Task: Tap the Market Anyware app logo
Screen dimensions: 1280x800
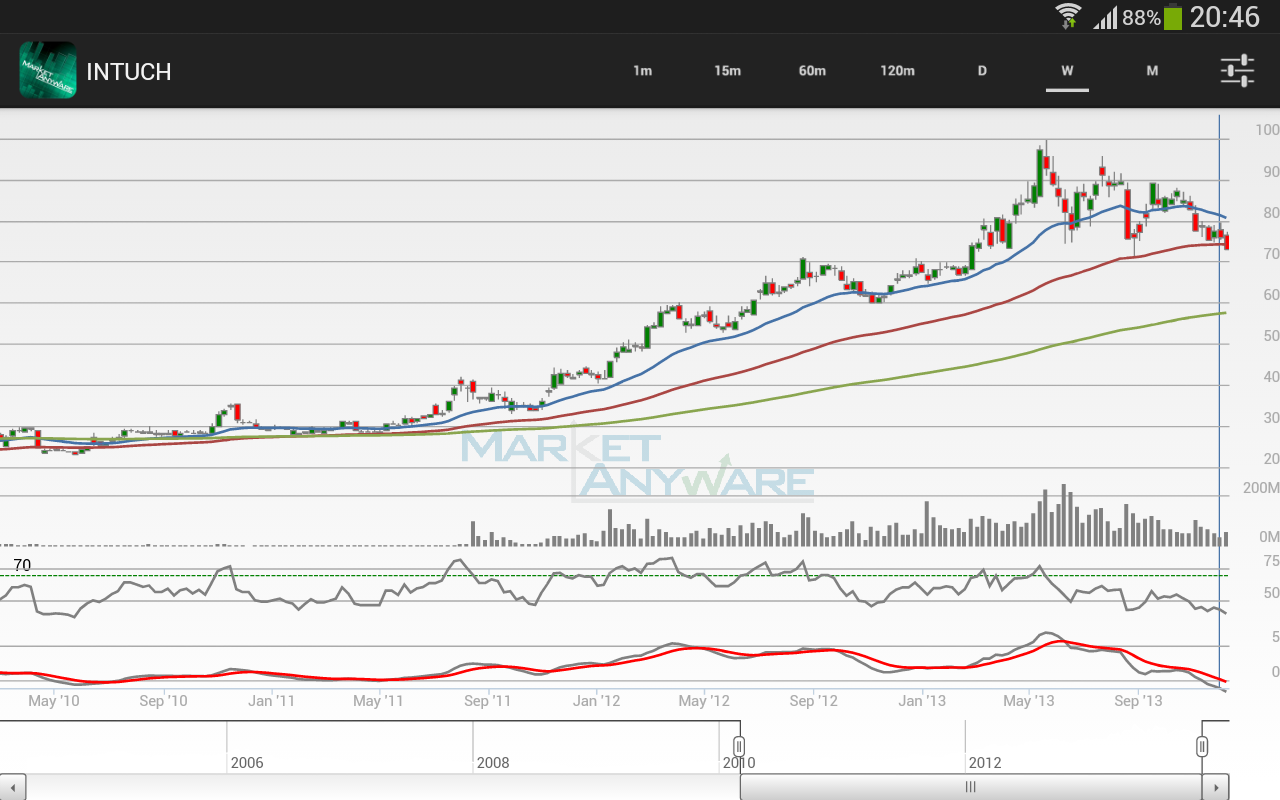Action: pyautogui.click(x=48, y=70)
